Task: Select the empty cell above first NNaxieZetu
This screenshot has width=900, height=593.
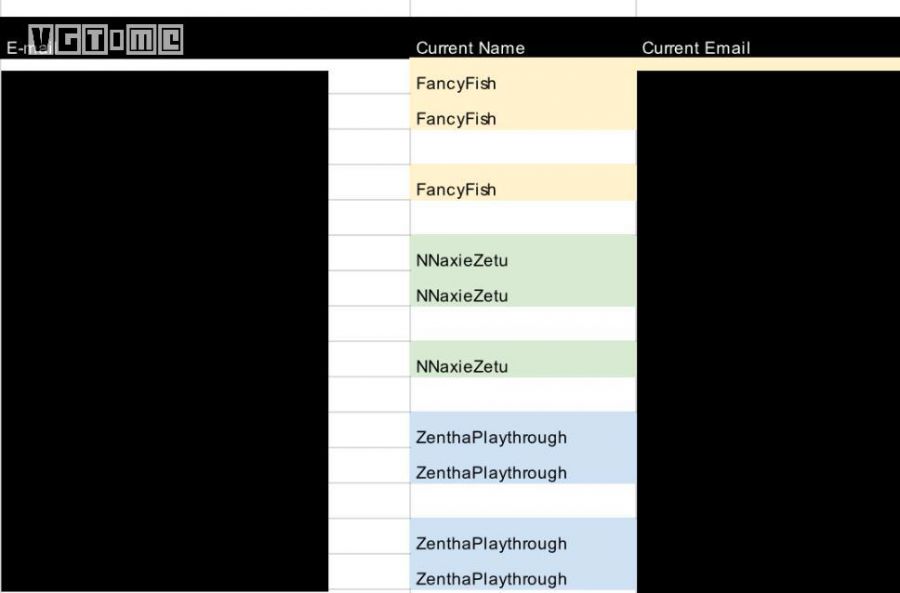Action: (x=522, y=218)
